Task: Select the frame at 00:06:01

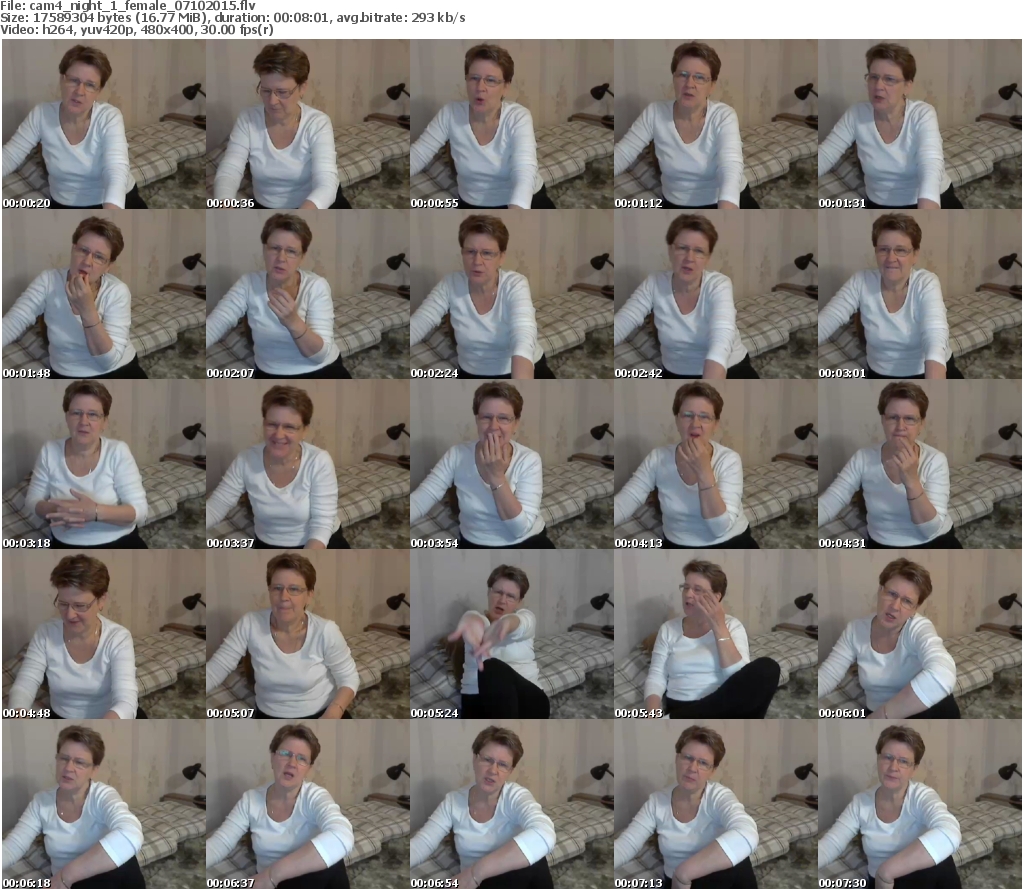Action: click(920, 634)
